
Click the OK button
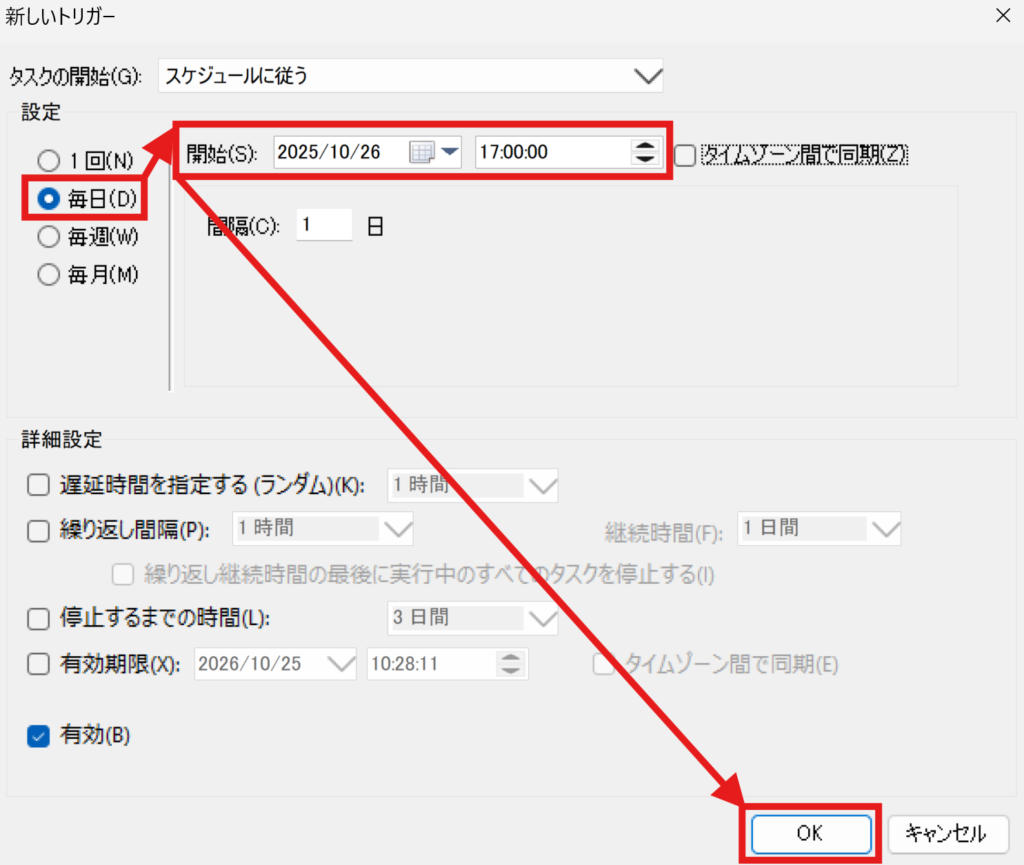pyautogui.click(x=811, y=833)
